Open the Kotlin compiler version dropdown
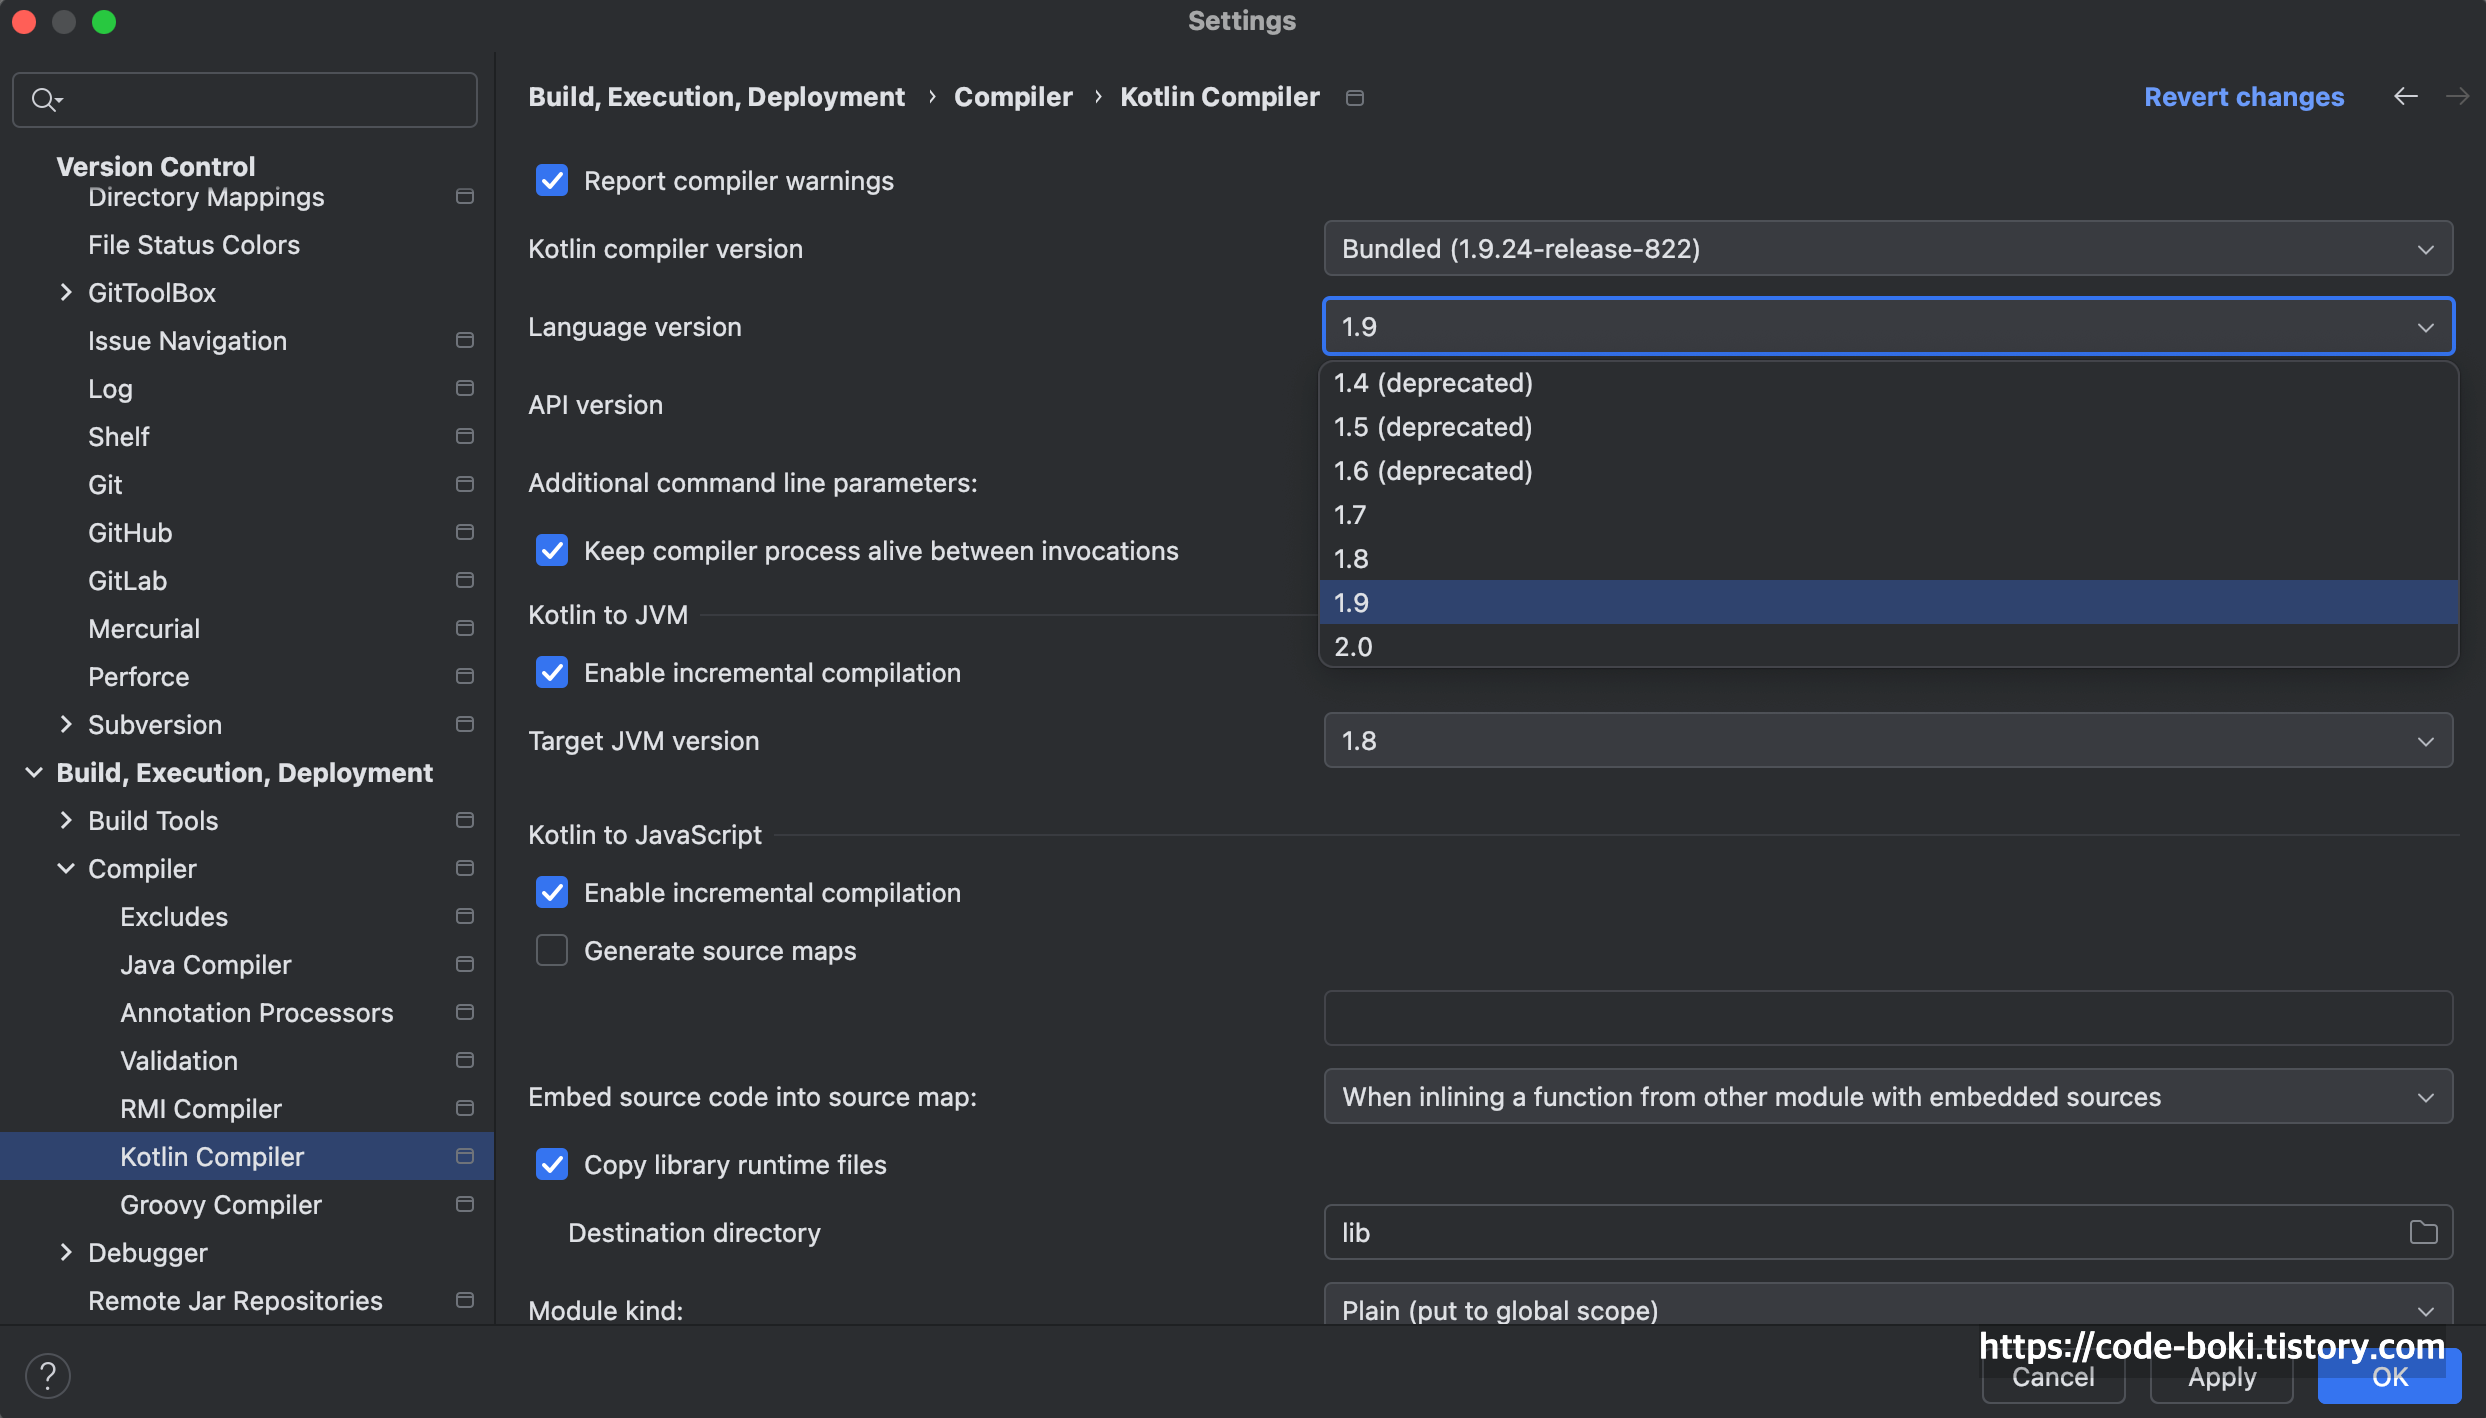This screenshot has height=1418, width=2486. (x=1887, y=248)
